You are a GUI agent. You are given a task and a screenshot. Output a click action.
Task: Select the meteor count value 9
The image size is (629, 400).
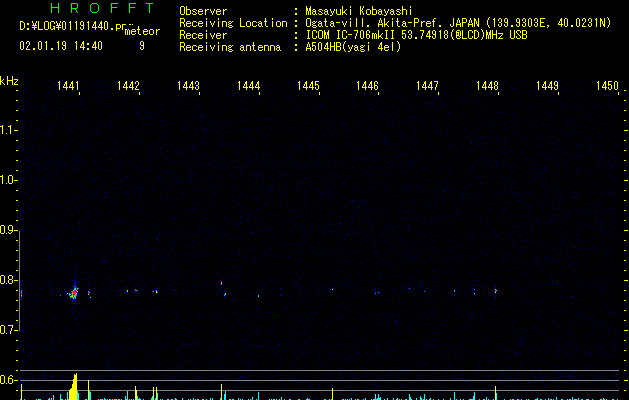142,46
